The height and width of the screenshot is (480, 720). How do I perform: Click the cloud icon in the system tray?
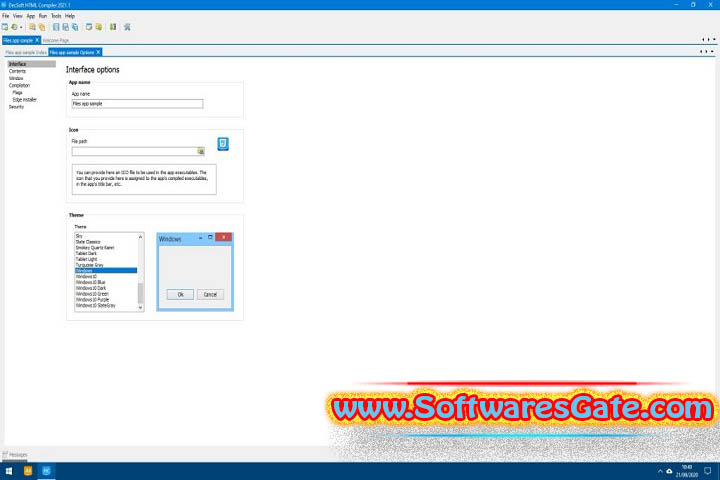(669, 471)
